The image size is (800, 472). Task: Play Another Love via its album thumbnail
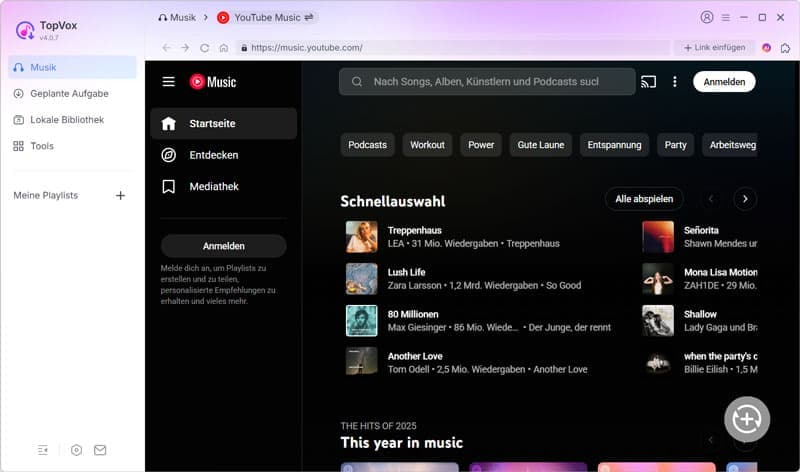pos(362,363)
